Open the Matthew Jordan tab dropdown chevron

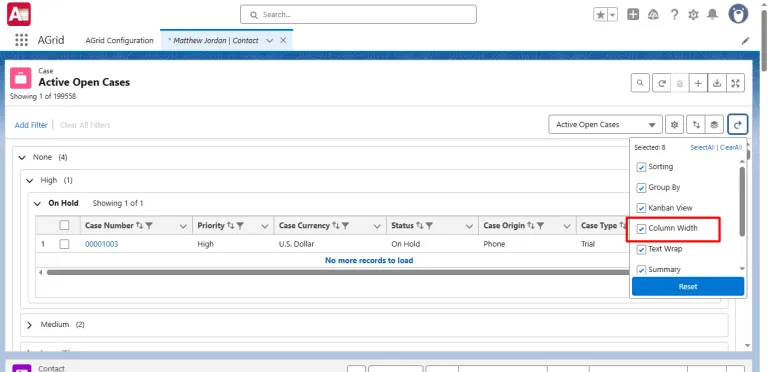click(269, 41)
